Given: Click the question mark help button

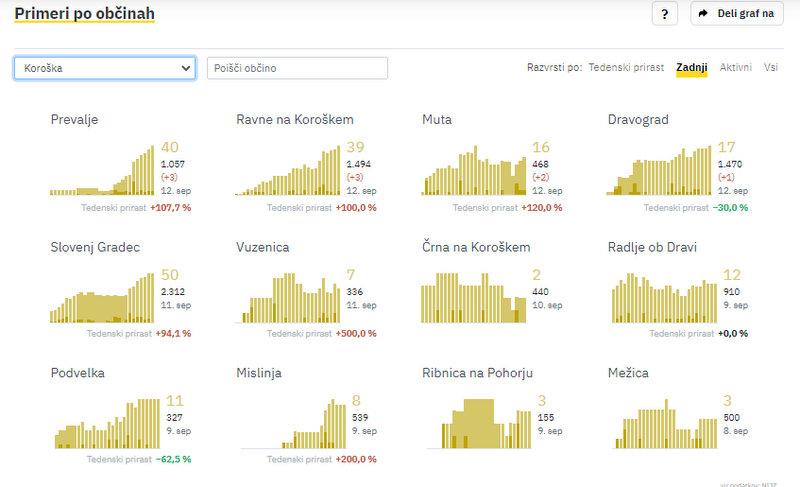Looking at the screenshot, I should point(665,14).
